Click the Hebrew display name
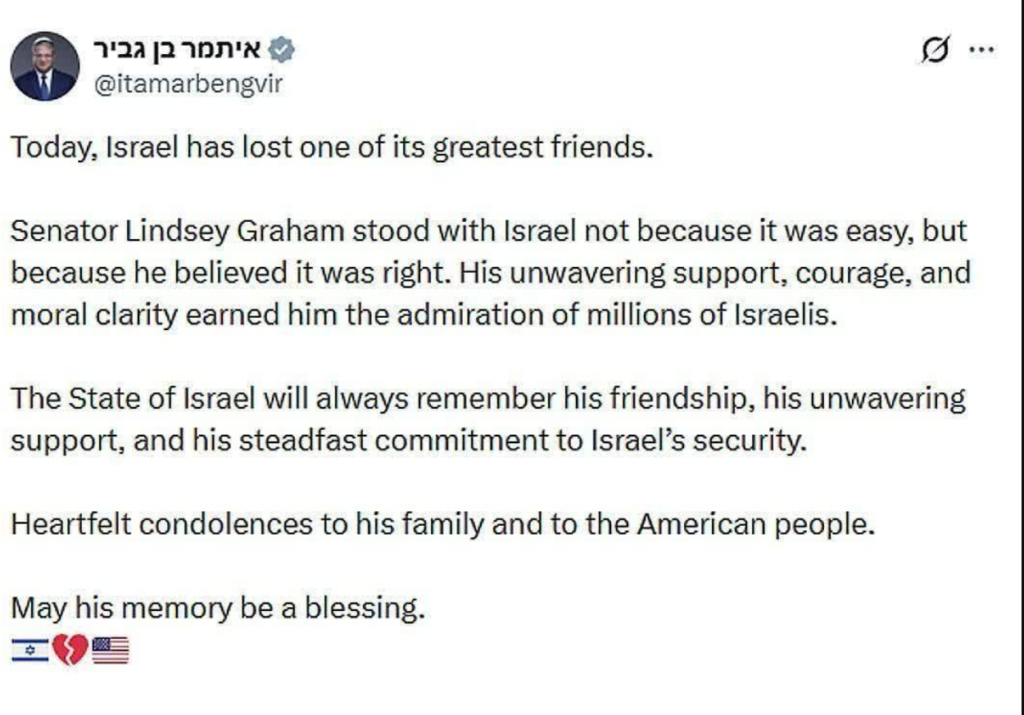 point(178,49)
